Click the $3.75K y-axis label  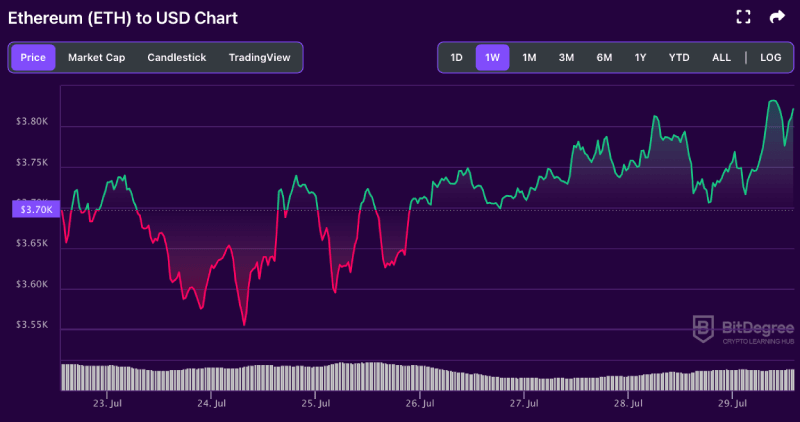[32, 163]
